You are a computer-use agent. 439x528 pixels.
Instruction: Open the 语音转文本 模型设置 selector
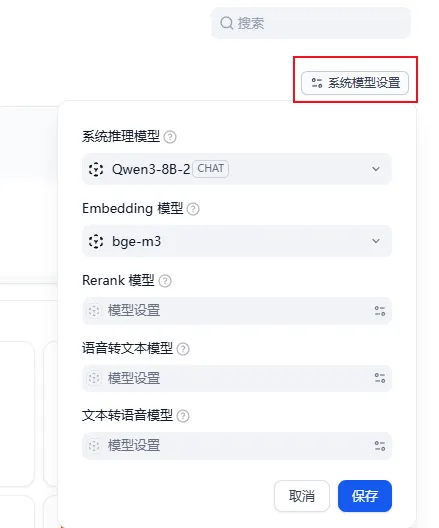[x=237, y=378]
